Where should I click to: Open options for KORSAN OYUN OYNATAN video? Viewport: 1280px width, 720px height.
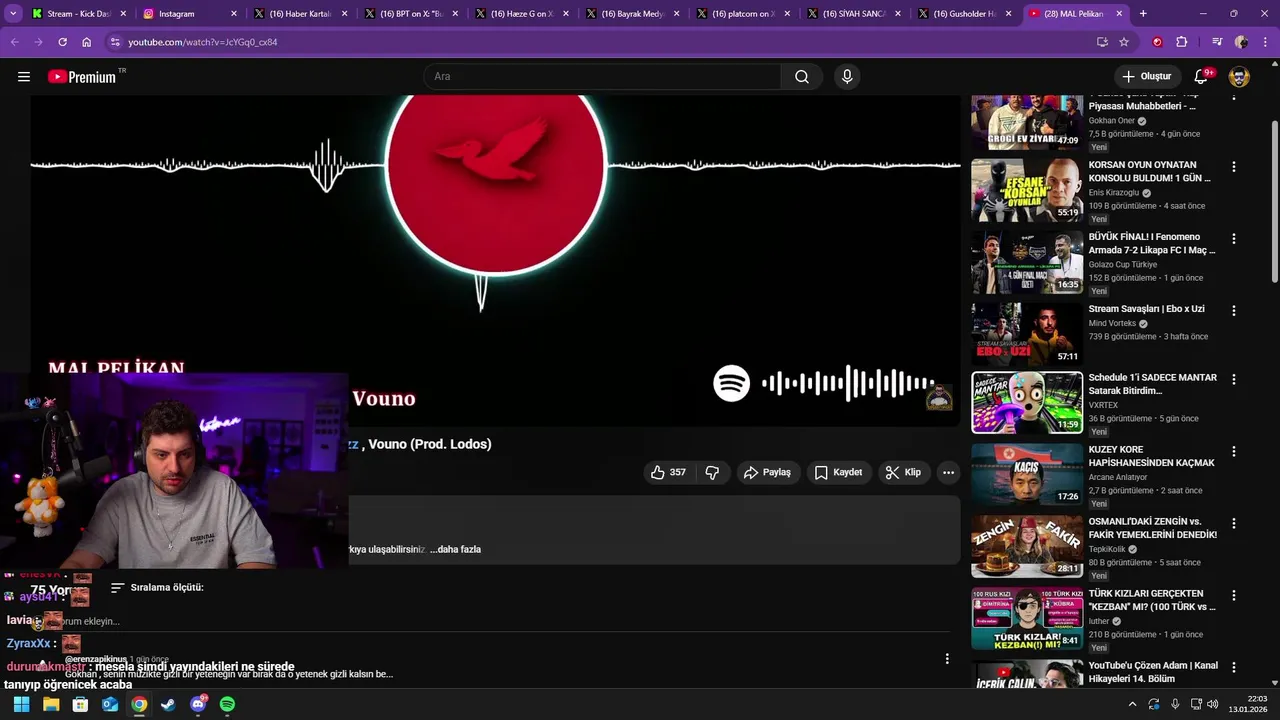(x=1233, y=167)
